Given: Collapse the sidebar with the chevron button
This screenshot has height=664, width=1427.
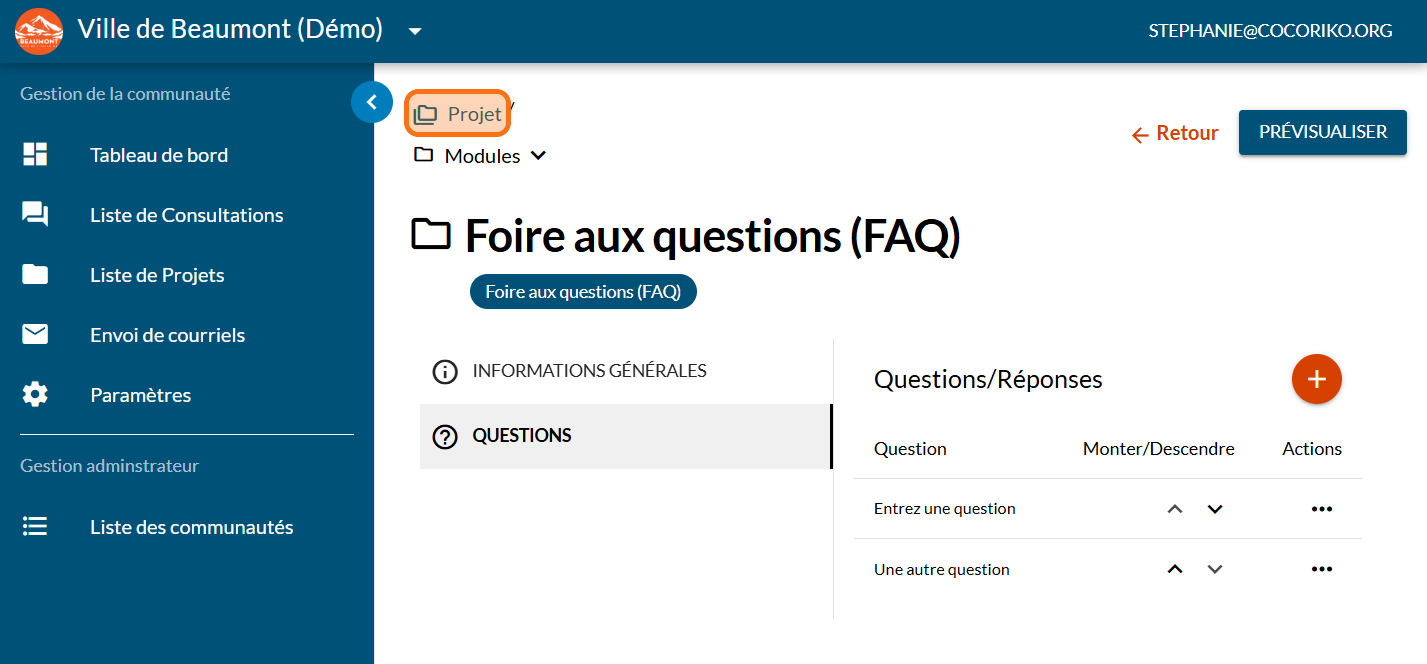Looking at the screenshot, I should coord(372,101).
